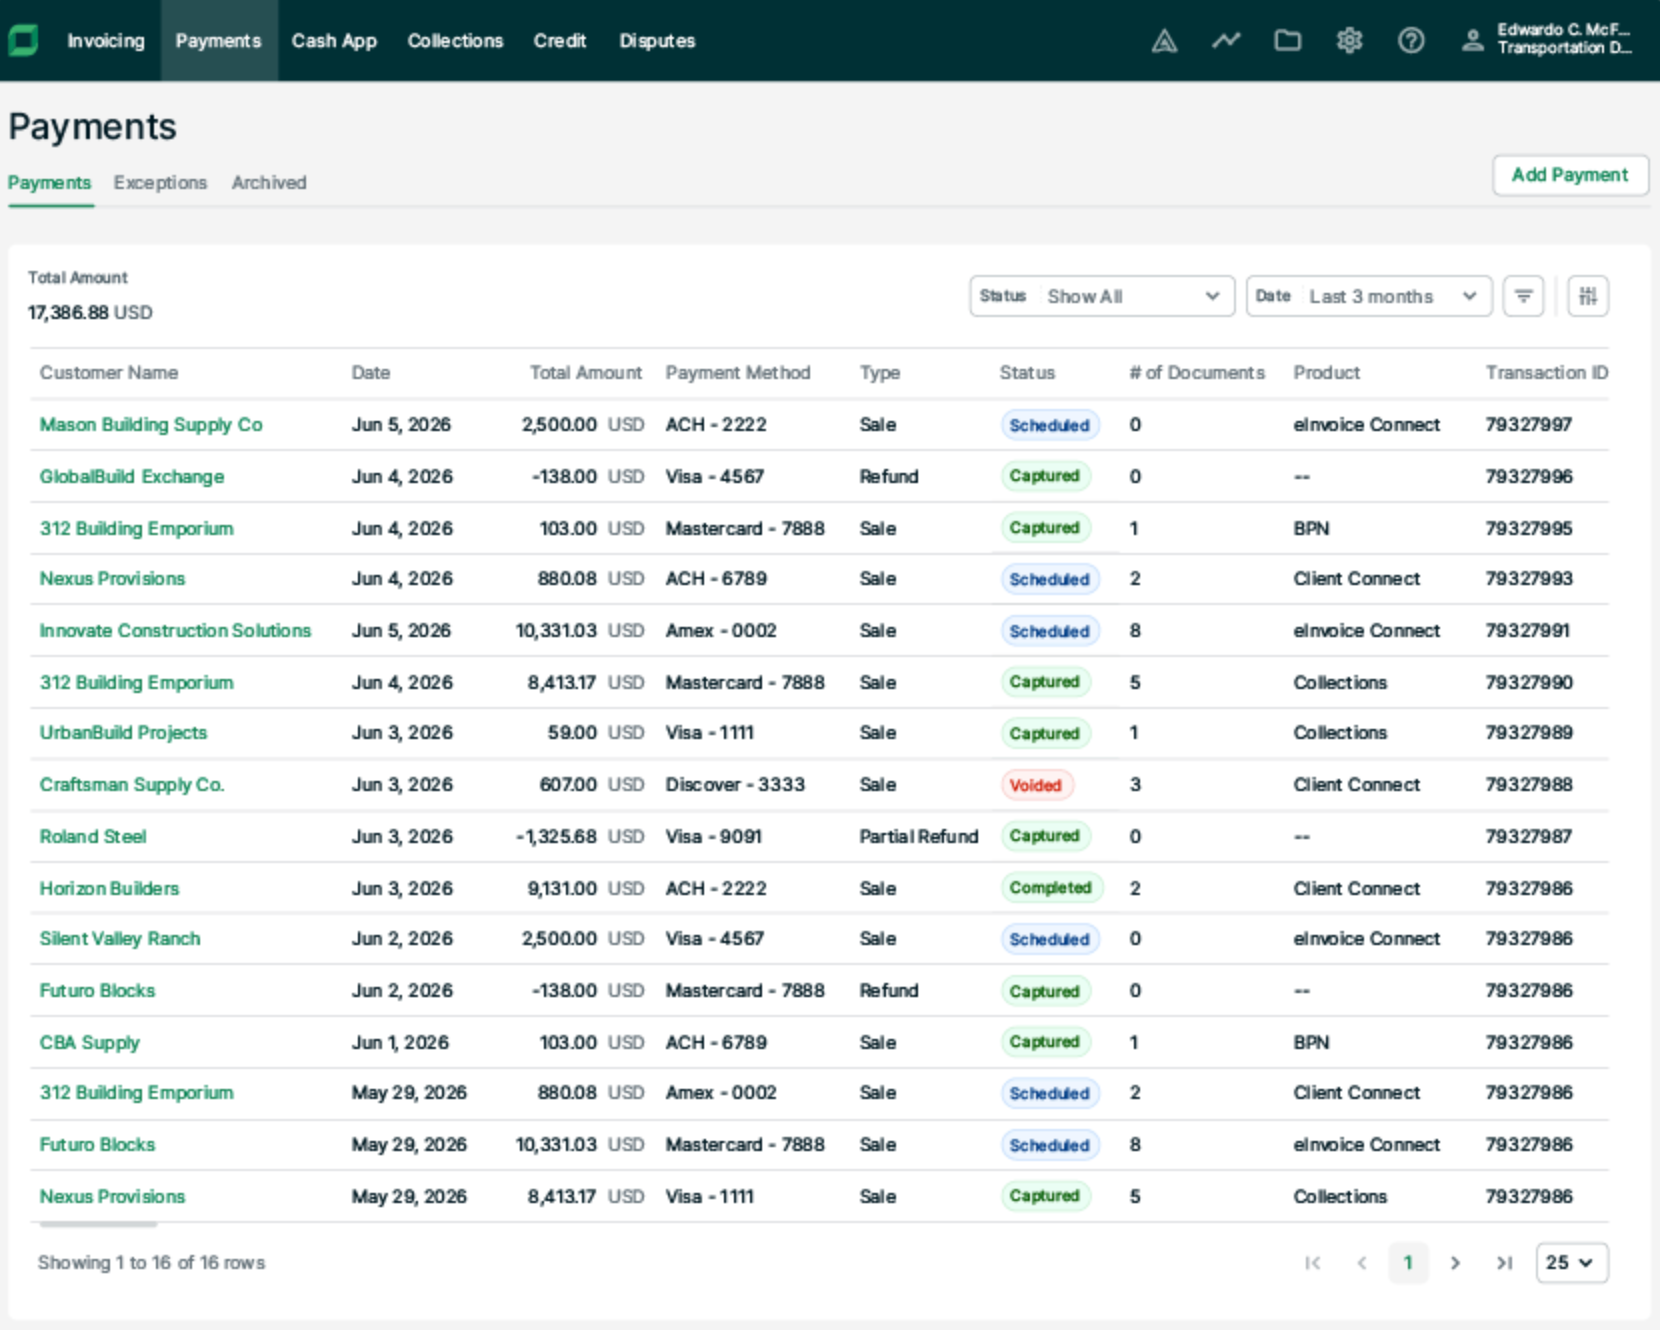The width and height of the screenshot is (1660, 1330).
Task: Open the alerts triangle icon
Action: [x=1164, y=41]
